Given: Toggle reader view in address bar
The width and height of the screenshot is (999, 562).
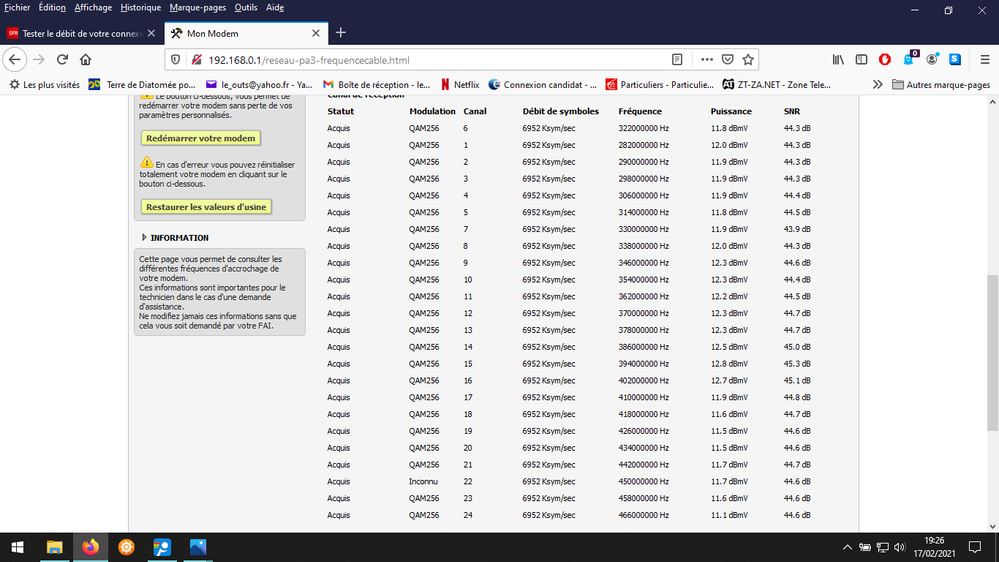Looking at the screenshot, I should pyautogui.click(x=678, y=59).
